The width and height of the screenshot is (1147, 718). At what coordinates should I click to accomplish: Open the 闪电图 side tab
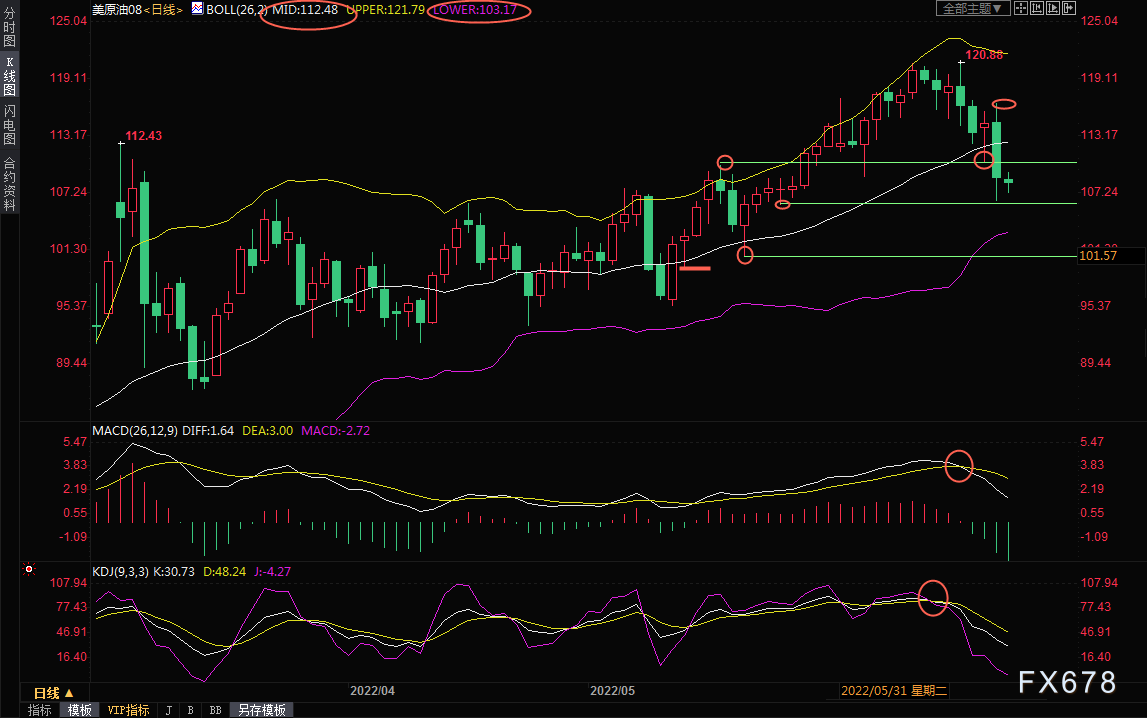pyautogui.click(x=9, y=124)
